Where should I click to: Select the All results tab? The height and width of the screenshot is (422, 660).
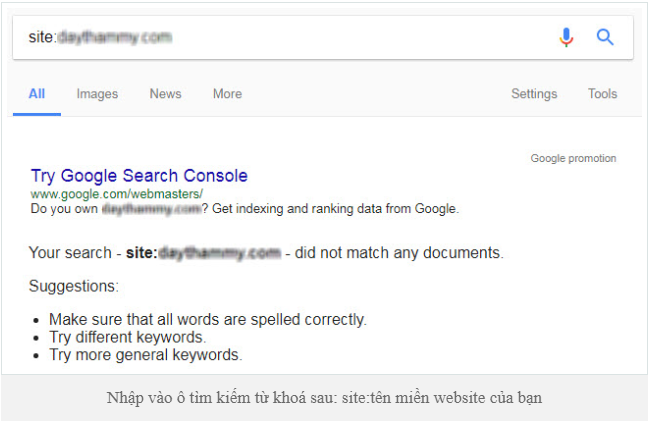[37, 94]
